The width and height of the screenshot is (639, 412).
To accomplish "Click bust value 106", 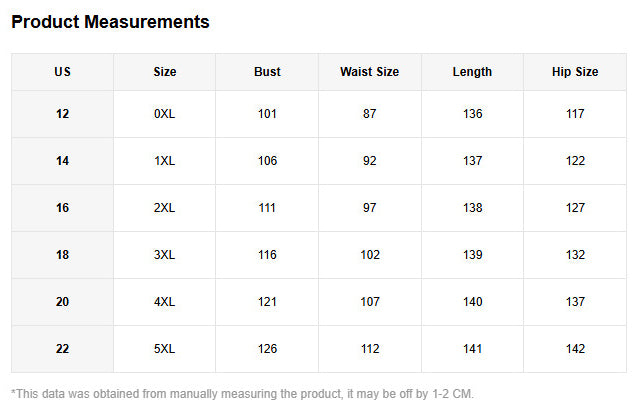I will pyautogui.click(x=267, y=161).
